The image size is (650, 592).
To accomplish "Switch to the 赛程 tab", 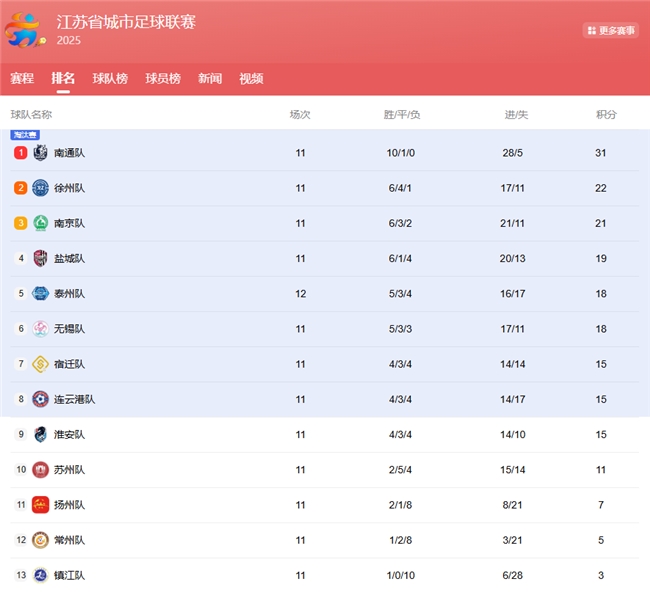I will (x=22, y=79).
